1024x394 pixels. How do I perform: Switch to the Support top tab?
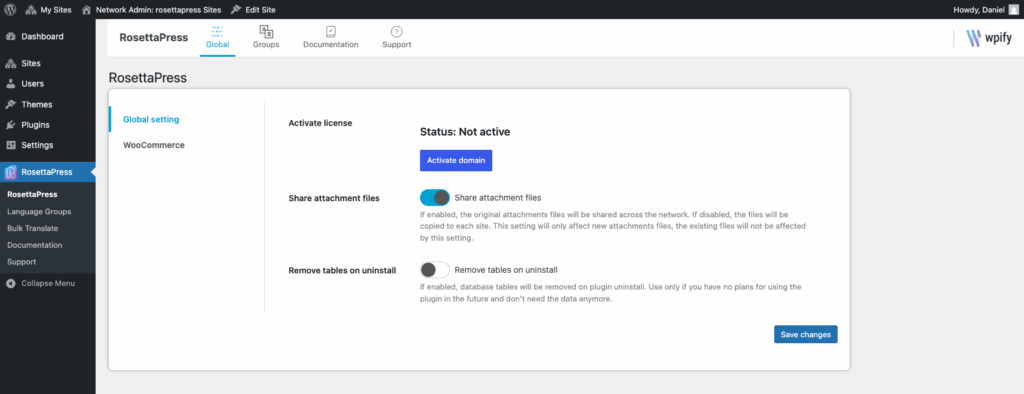point(396,37)
